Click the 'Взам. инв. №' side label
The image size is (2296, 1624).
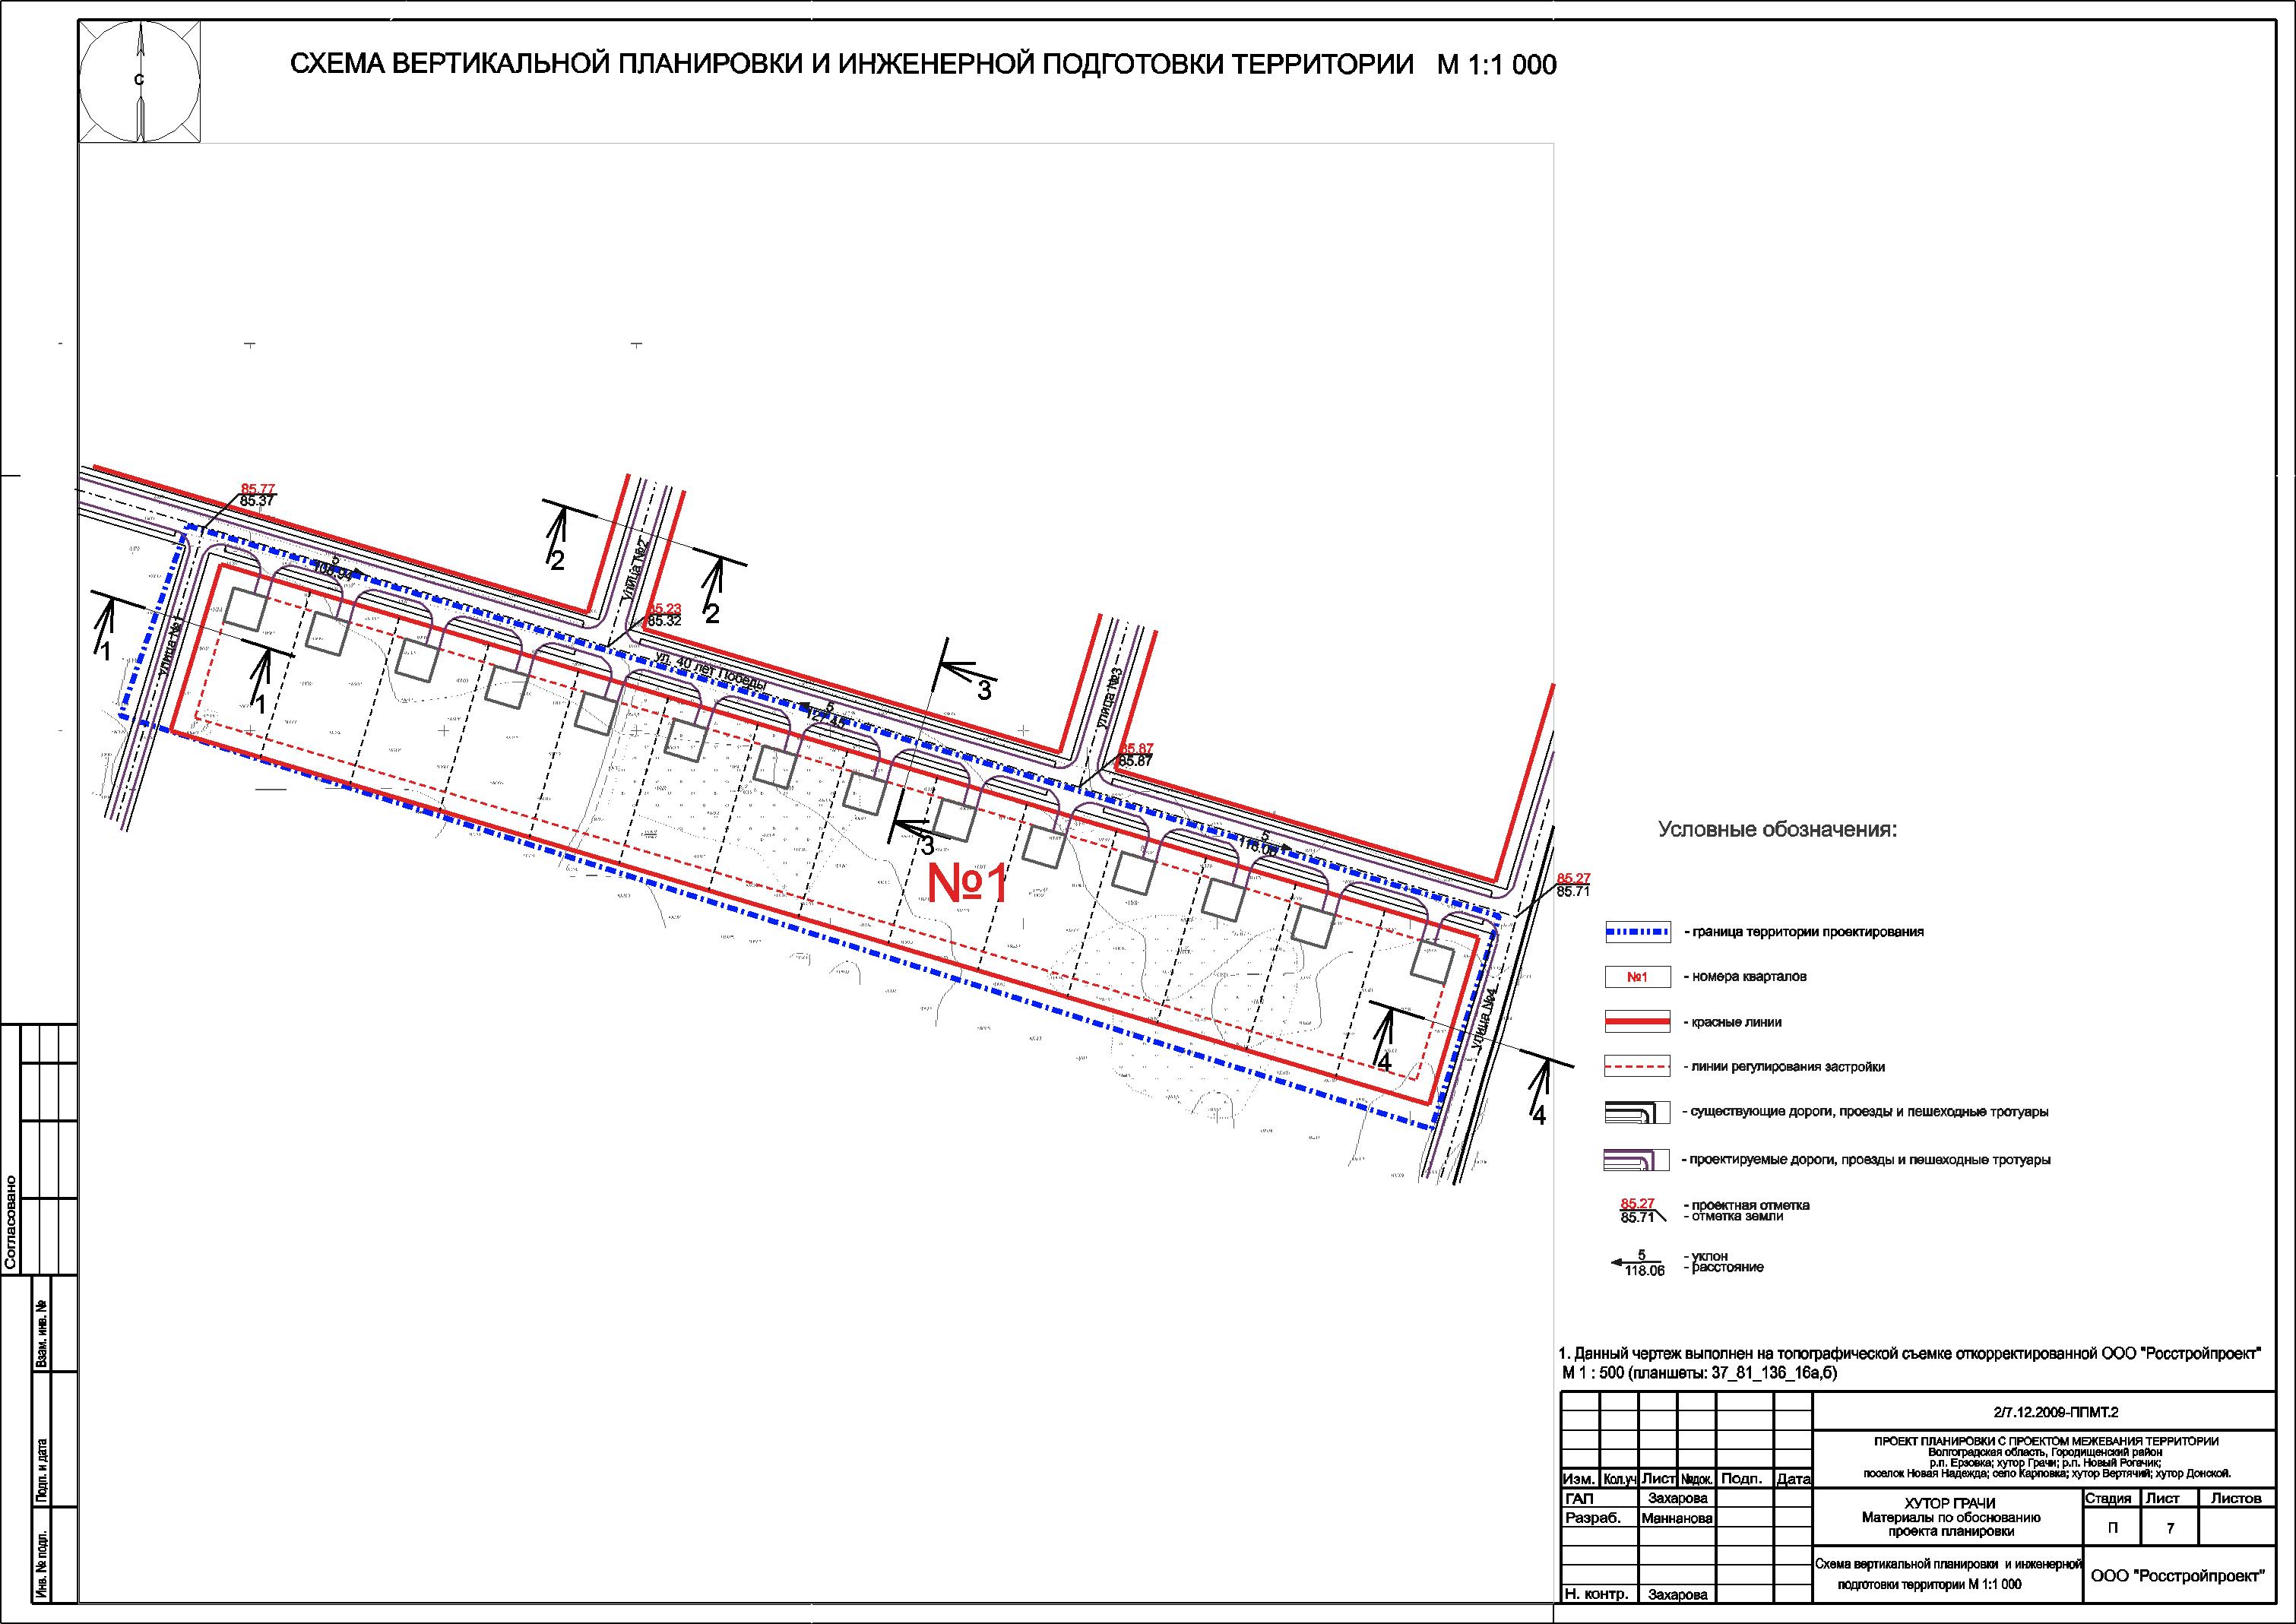pos(41,1334)
